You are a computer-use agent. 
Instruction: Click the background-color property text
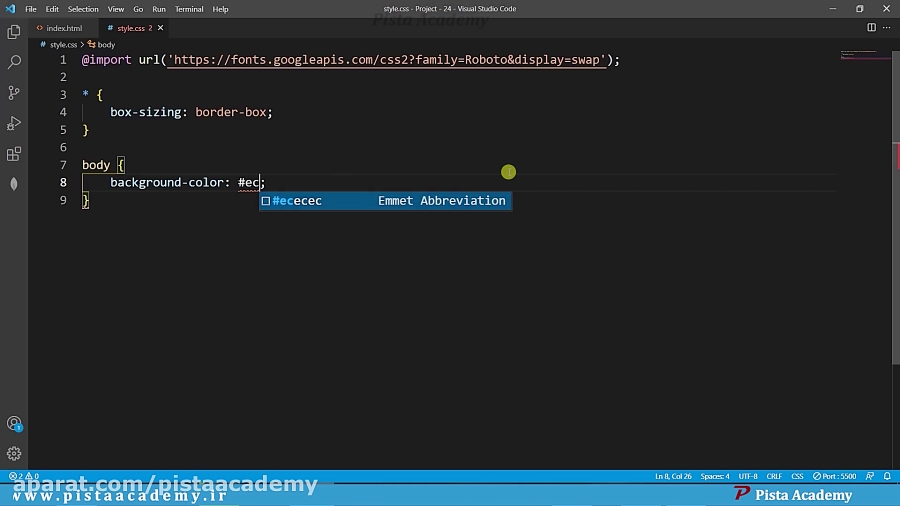[x=166, y=182]
